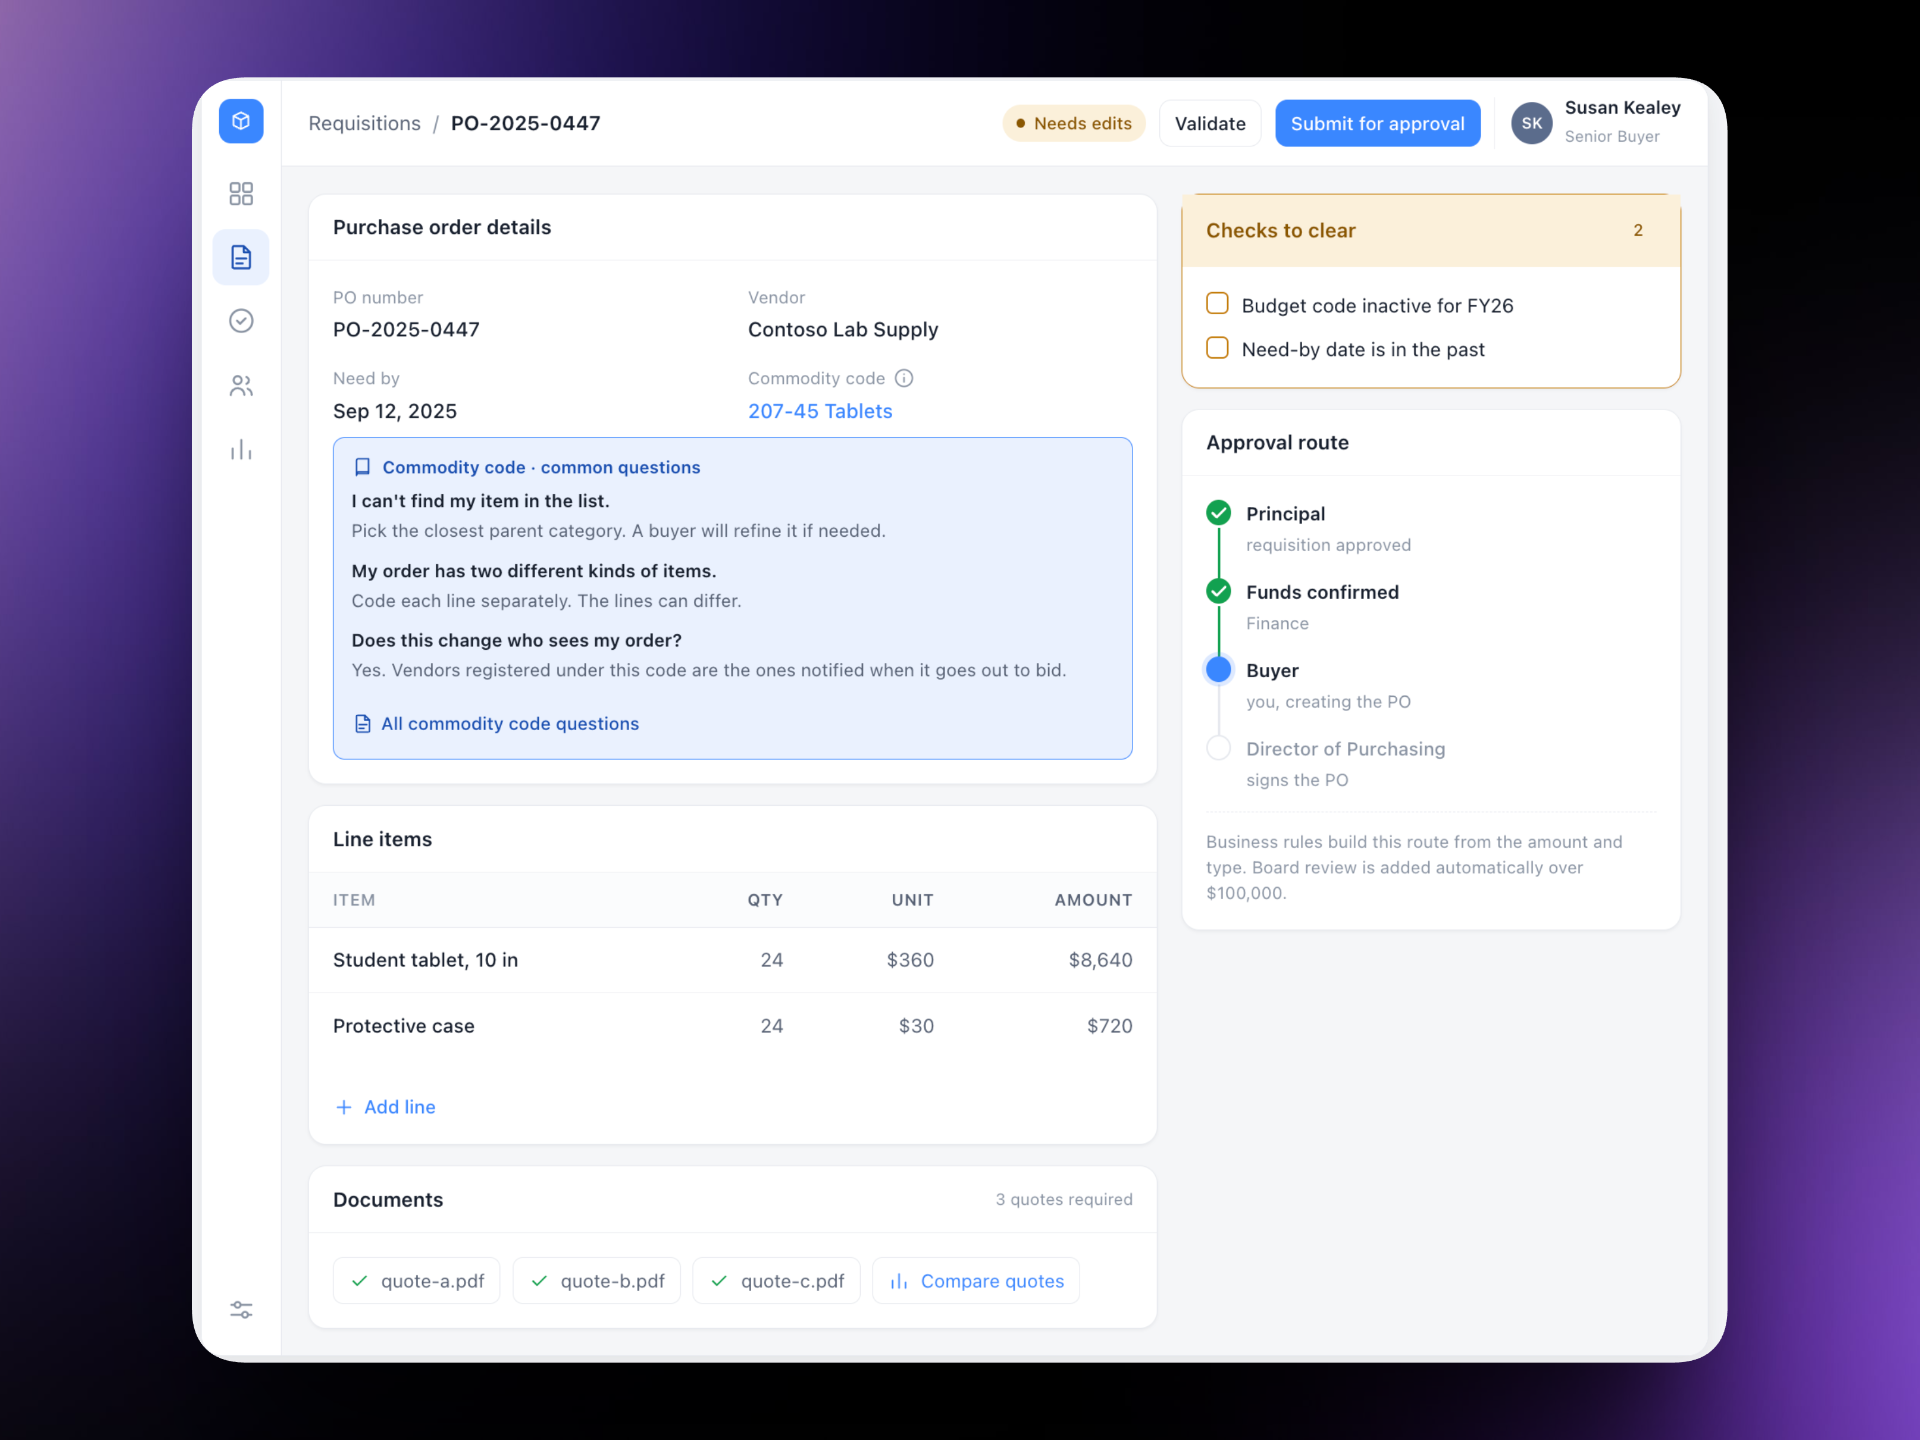
Task: Click the UNIT column header
Action: point(912,900)
